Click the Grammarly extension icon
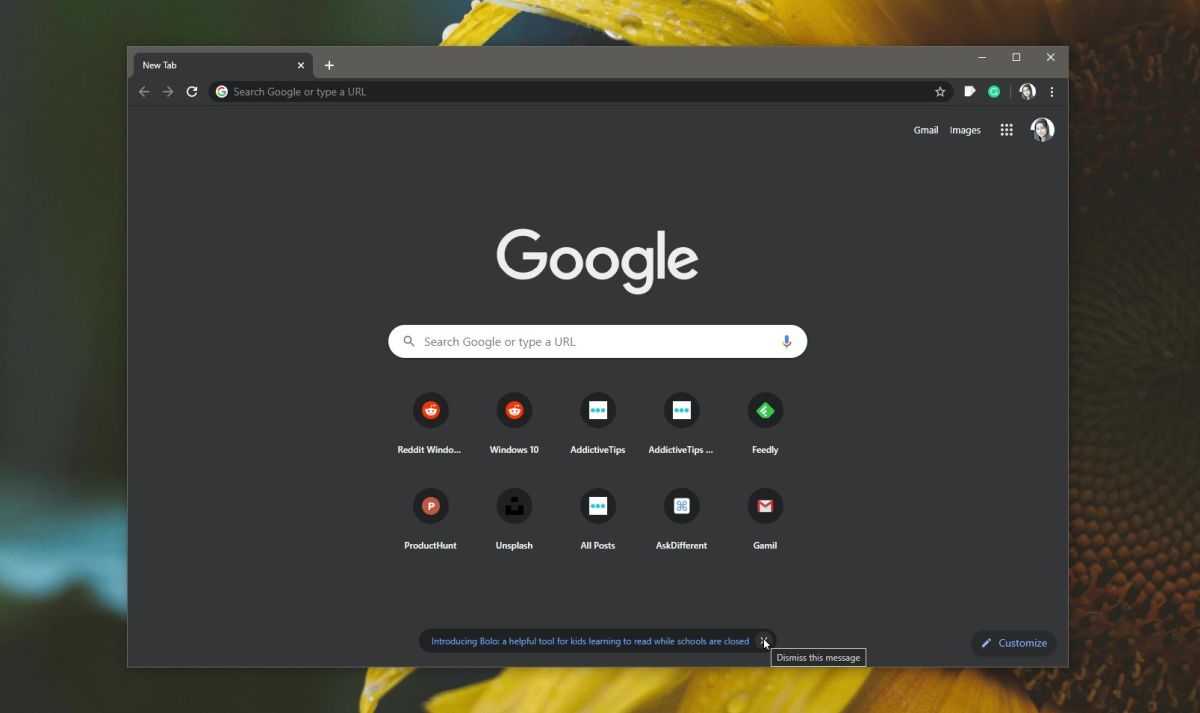The image size is (1200, 713). coord(995,91)
